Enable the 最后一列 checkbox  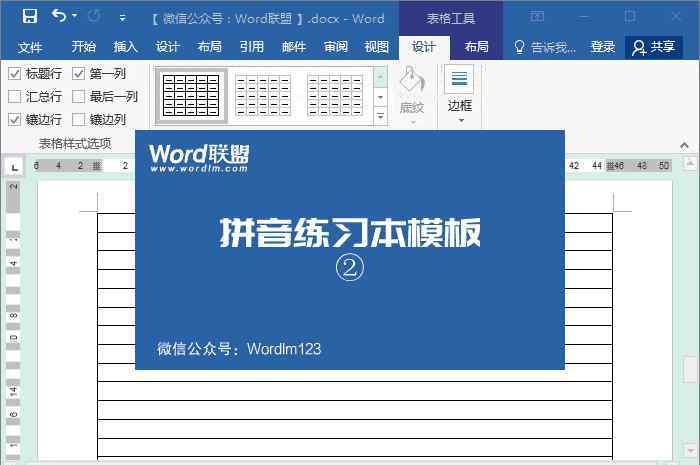coord(79,96)
